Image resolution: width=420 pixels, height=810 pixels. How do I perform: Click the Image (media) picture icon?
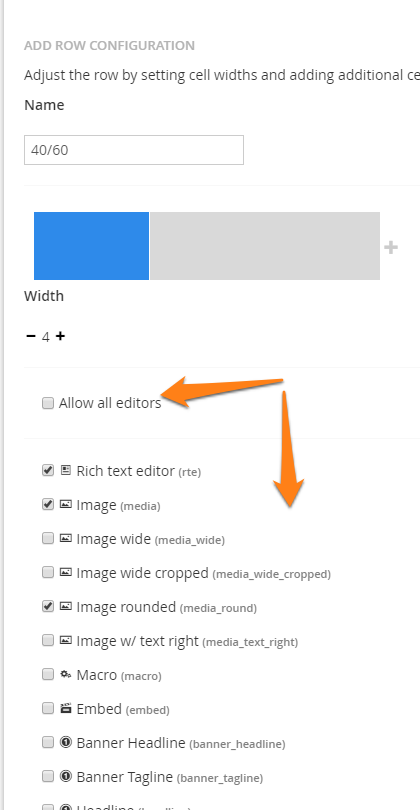pyautogui.click(x=66, y=504)
